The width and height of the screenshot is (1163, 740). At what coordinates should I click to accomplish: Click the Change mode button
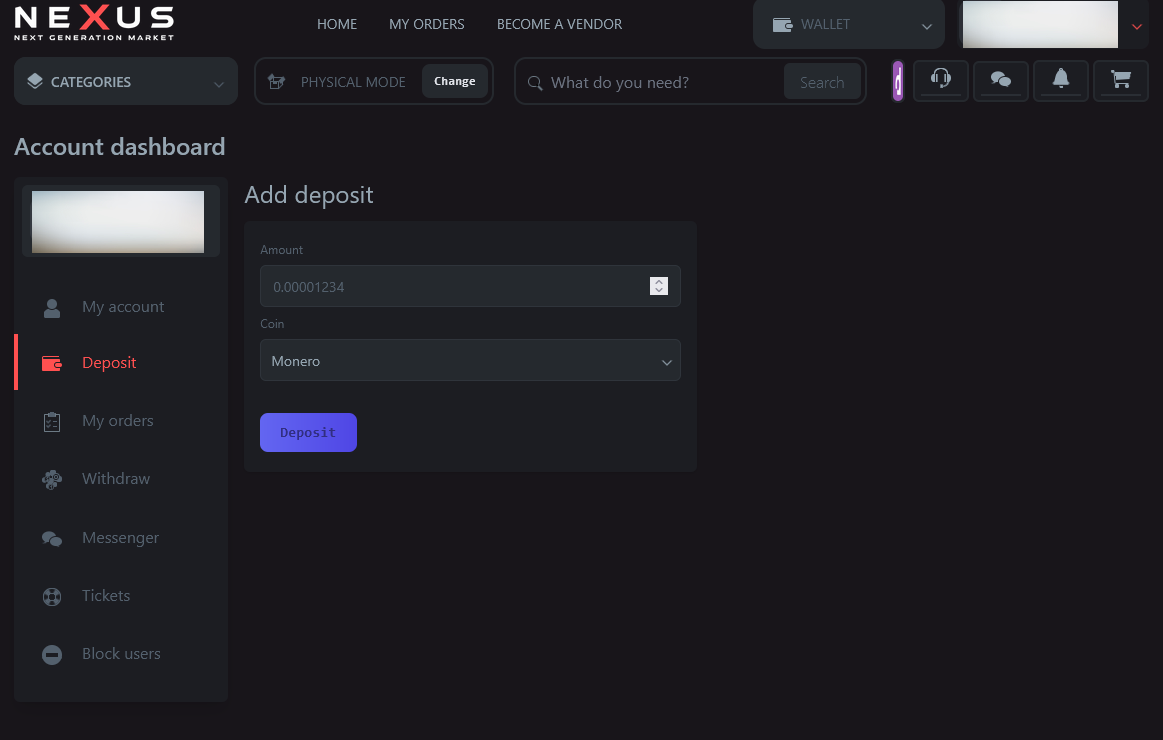[455, 81]
